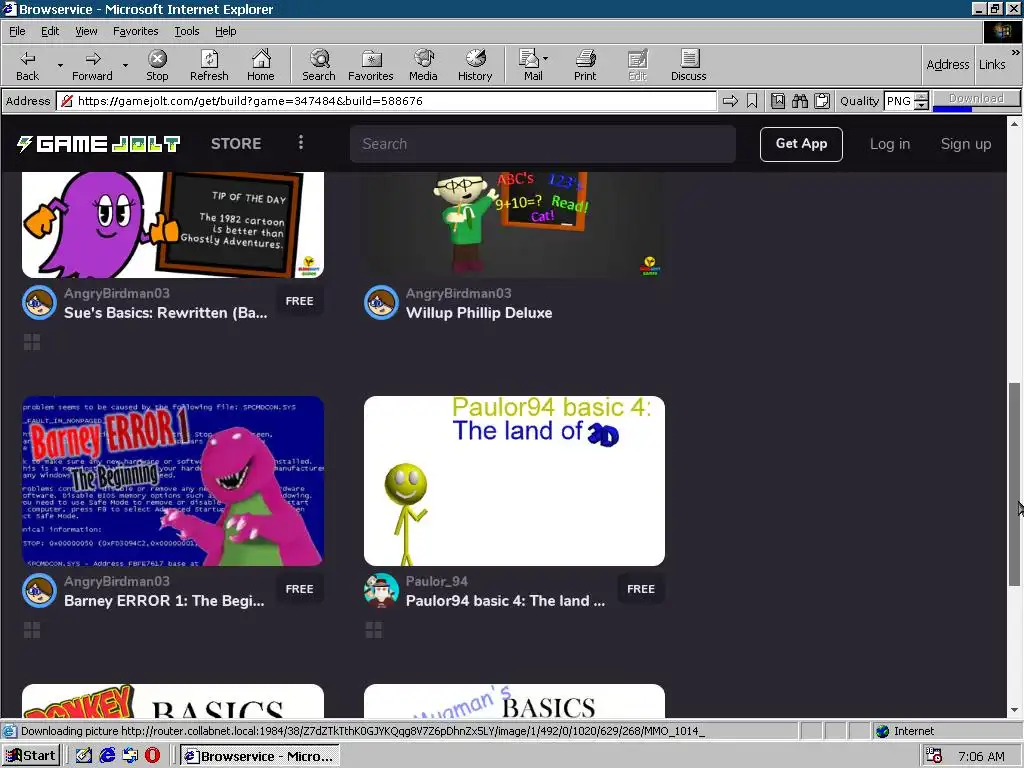Screen dimensions: 1024x768
Task: Open the Tools menu
Action: pyautogui.click(x=187, y=31)
